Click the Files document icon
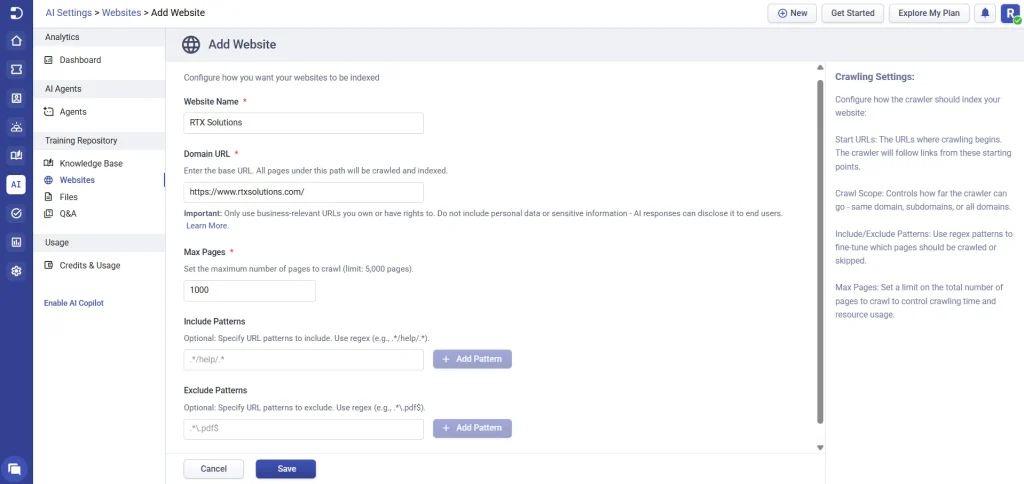Image resolution: width=1024 pixels, height=484 pixels. tap(48, 197)
